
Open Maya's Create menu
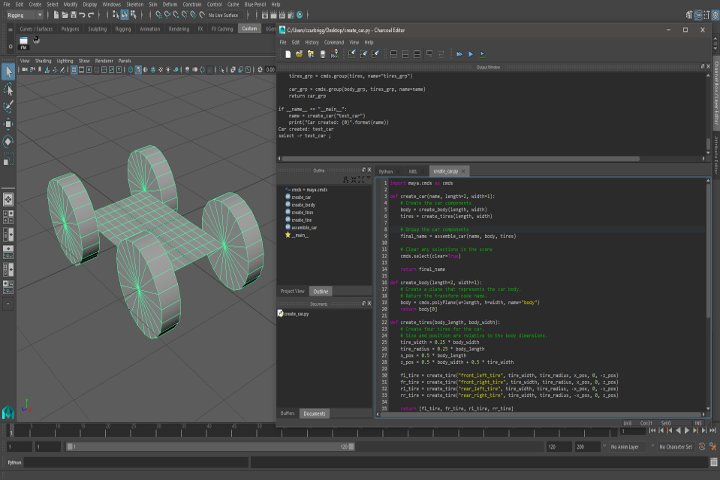(35, 4)
